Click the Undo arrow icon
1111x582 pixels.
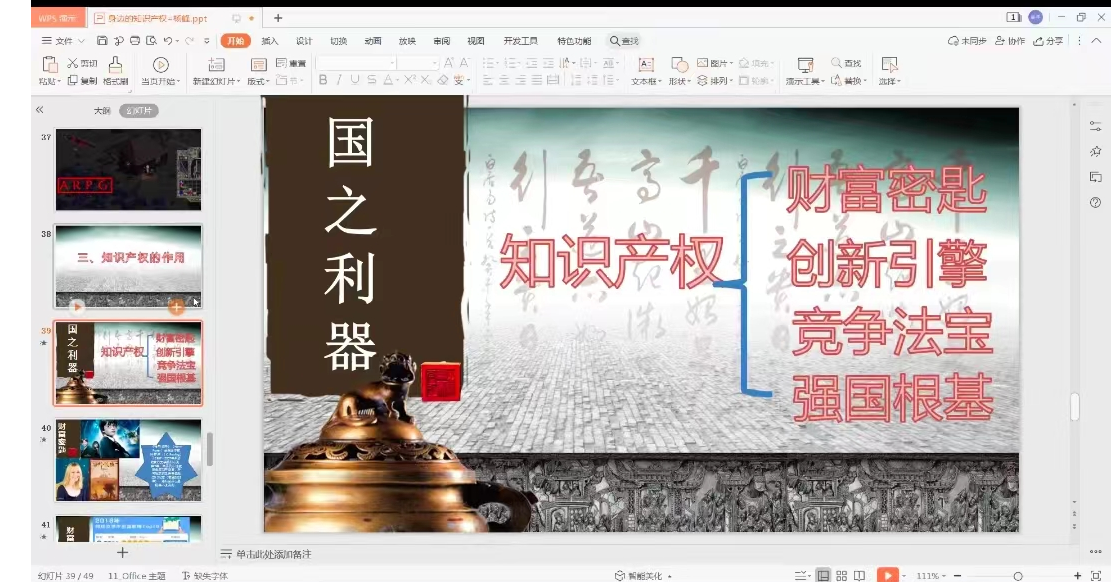(167, 41)
